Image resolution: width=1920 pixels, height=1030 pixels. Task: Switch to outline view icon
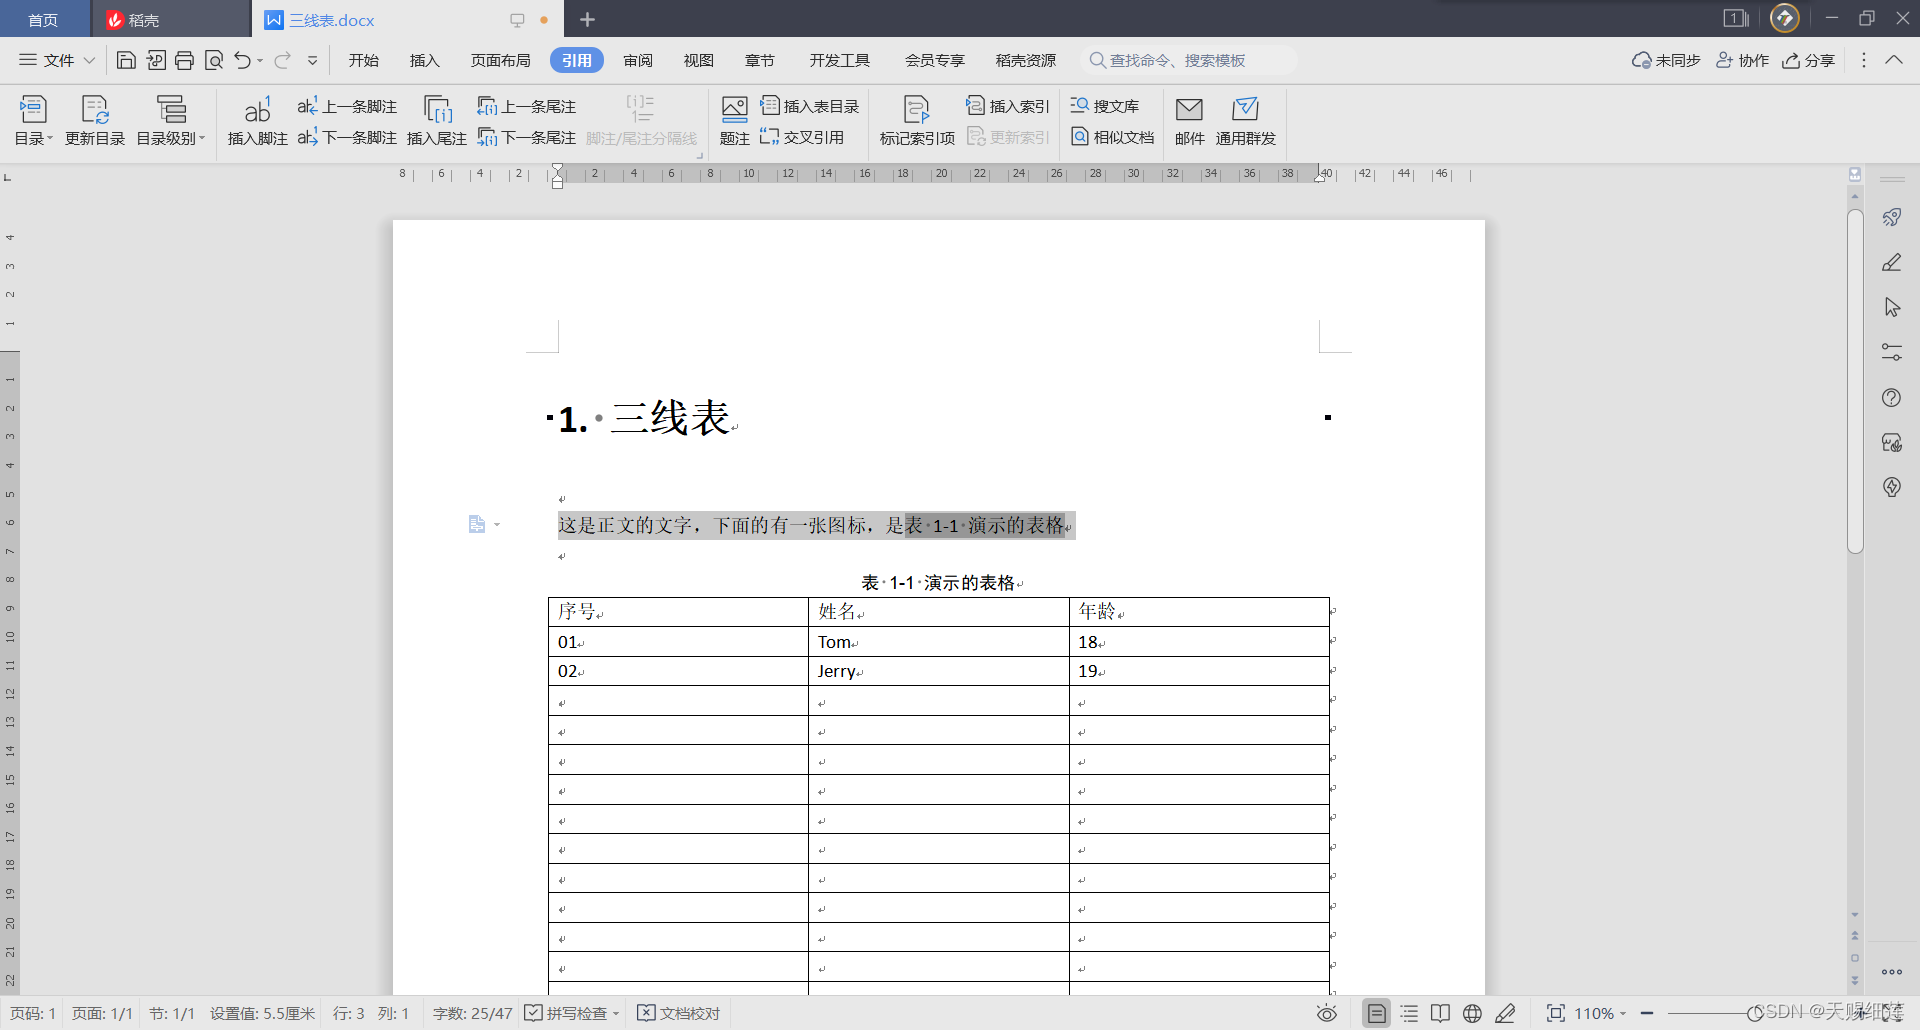point(1409,1013)
